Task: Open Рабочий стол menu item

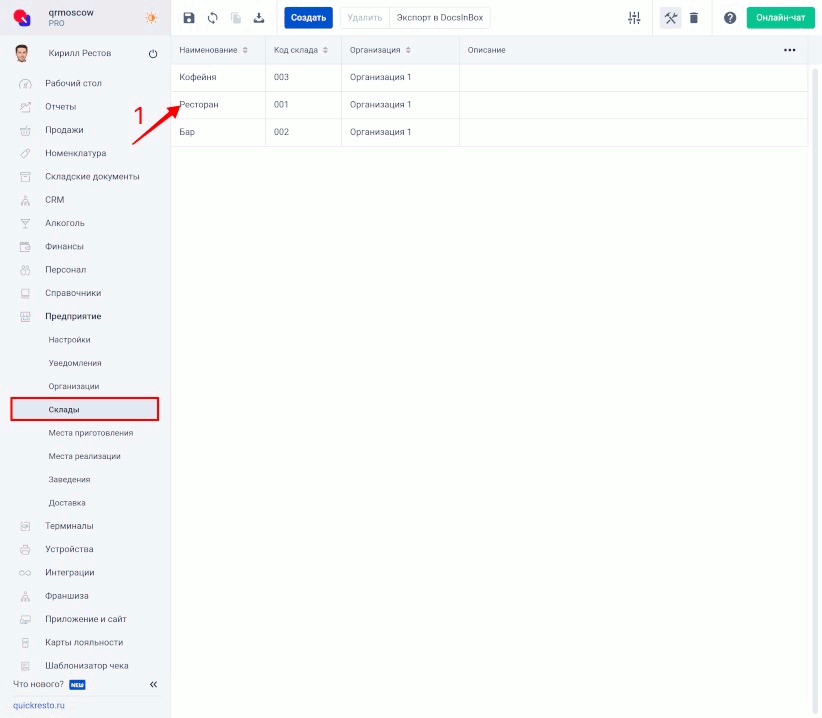Action: (73, 83)
